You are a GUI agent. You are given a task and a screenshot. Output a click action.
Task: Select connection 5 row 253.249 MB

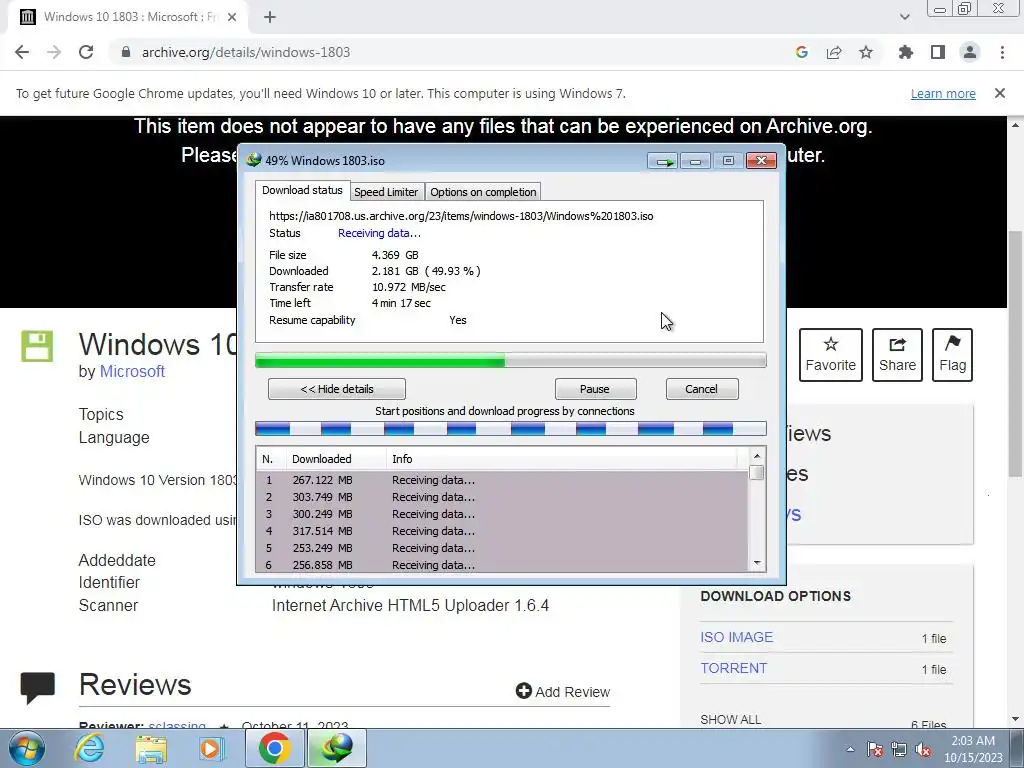click(502, 548)
